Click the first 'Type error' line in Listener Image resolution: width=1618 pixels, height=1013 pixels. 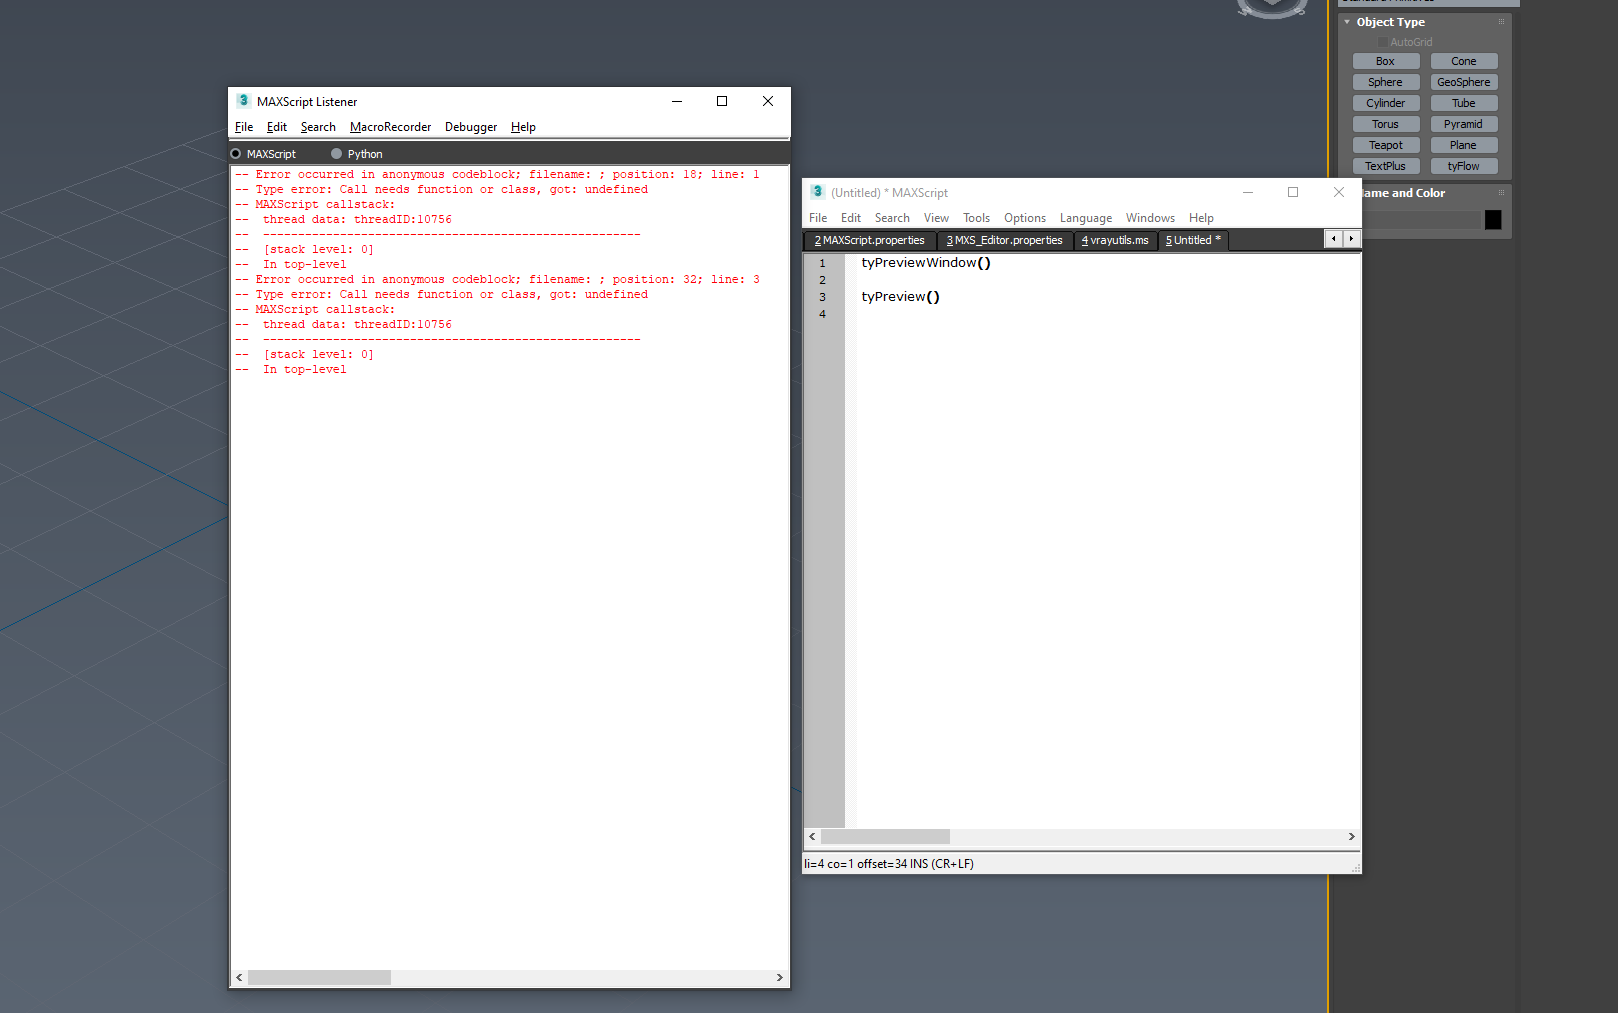tap(441, 189)
